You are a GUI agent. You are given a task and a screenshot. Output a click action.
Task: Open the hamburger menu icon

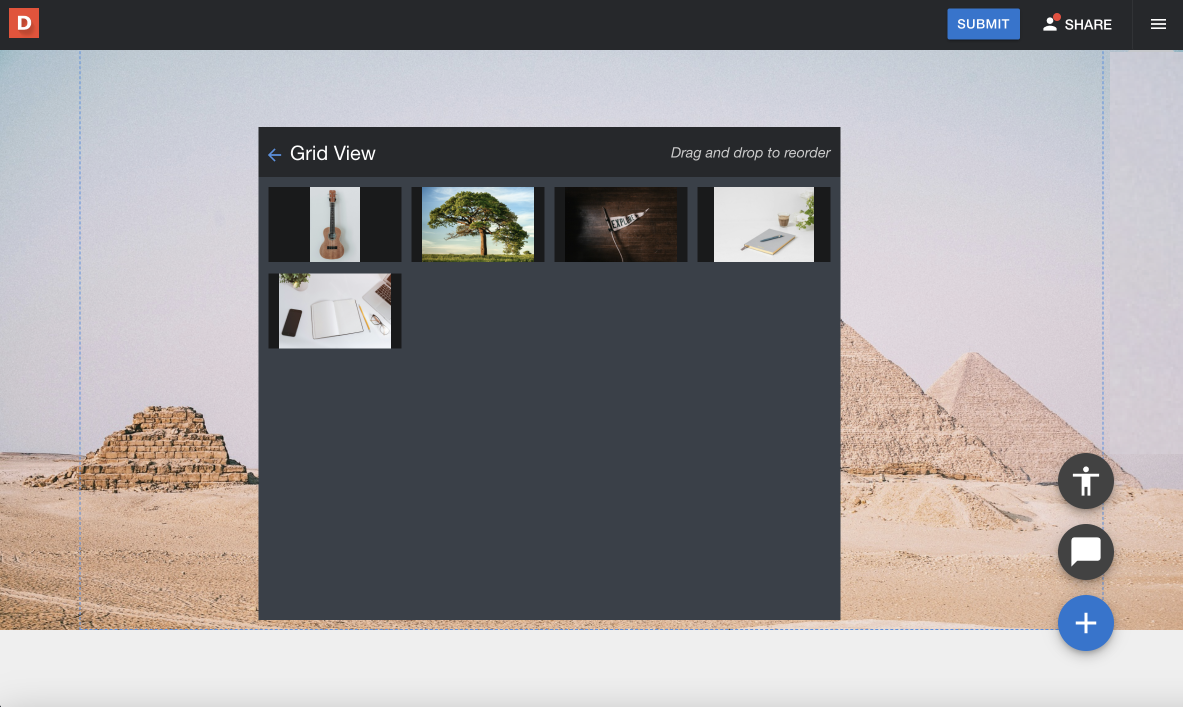tap(1158, 24)
